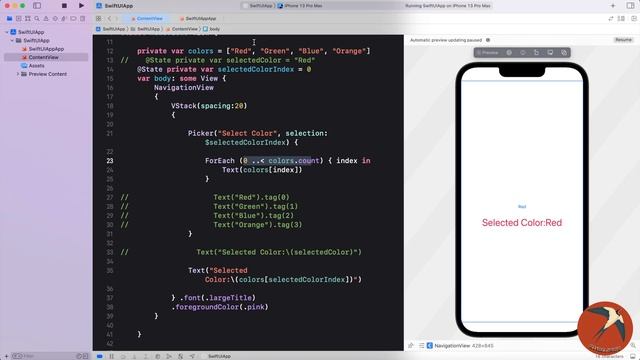Resume automatic preview updating
Image resolution: width=640 pixels, height=360 pixels.
[623, 40]
